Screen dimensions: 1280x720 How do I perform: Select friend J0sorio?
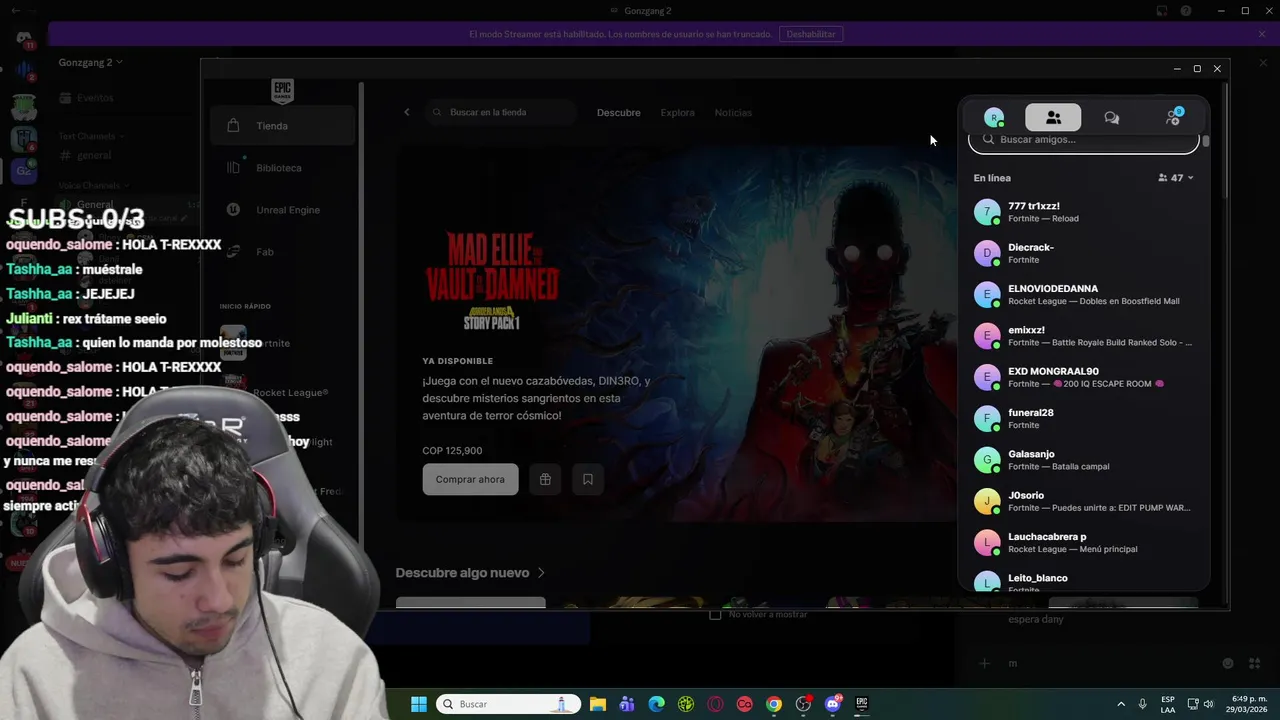click(1084, 501)
